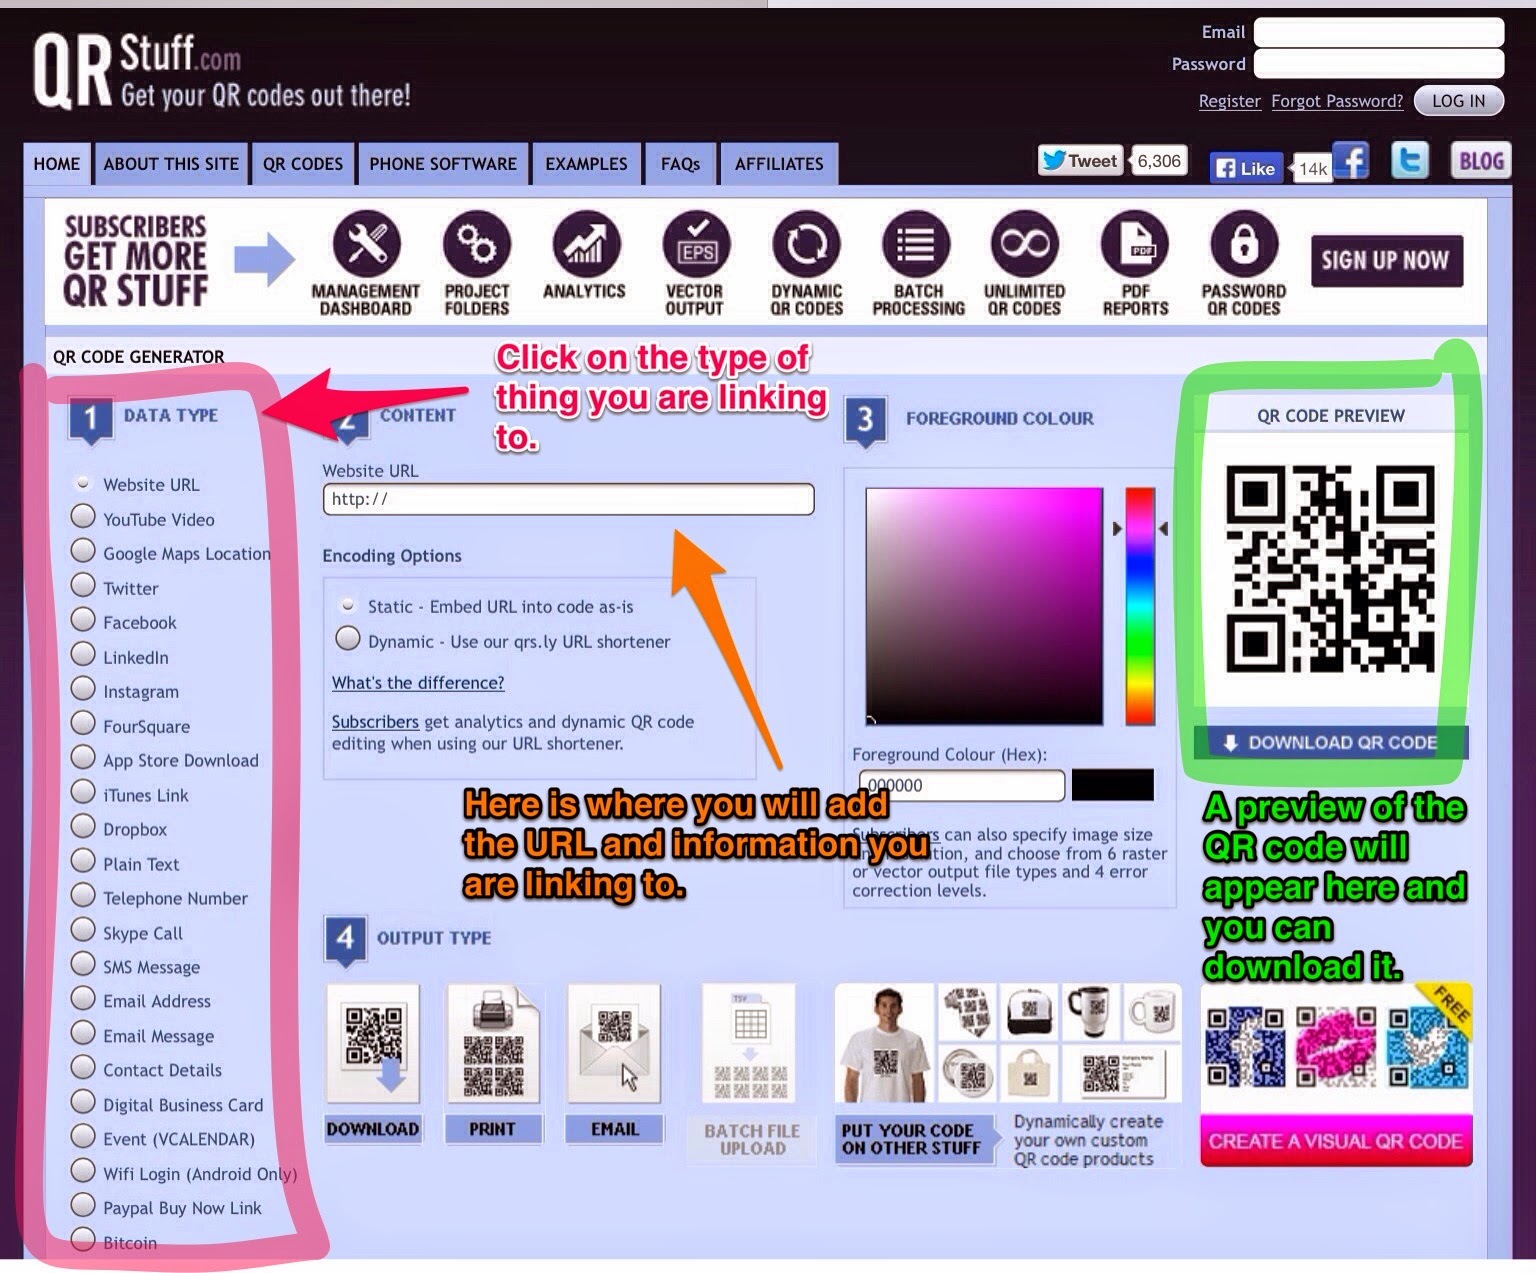Select the Email Message data type

(x=84, y=1033)
